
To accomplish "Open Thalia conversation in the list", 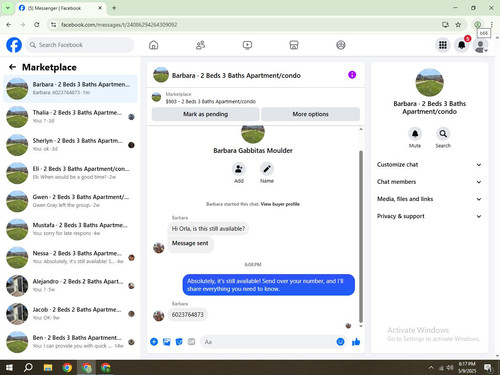I will (x=70, y=117).
